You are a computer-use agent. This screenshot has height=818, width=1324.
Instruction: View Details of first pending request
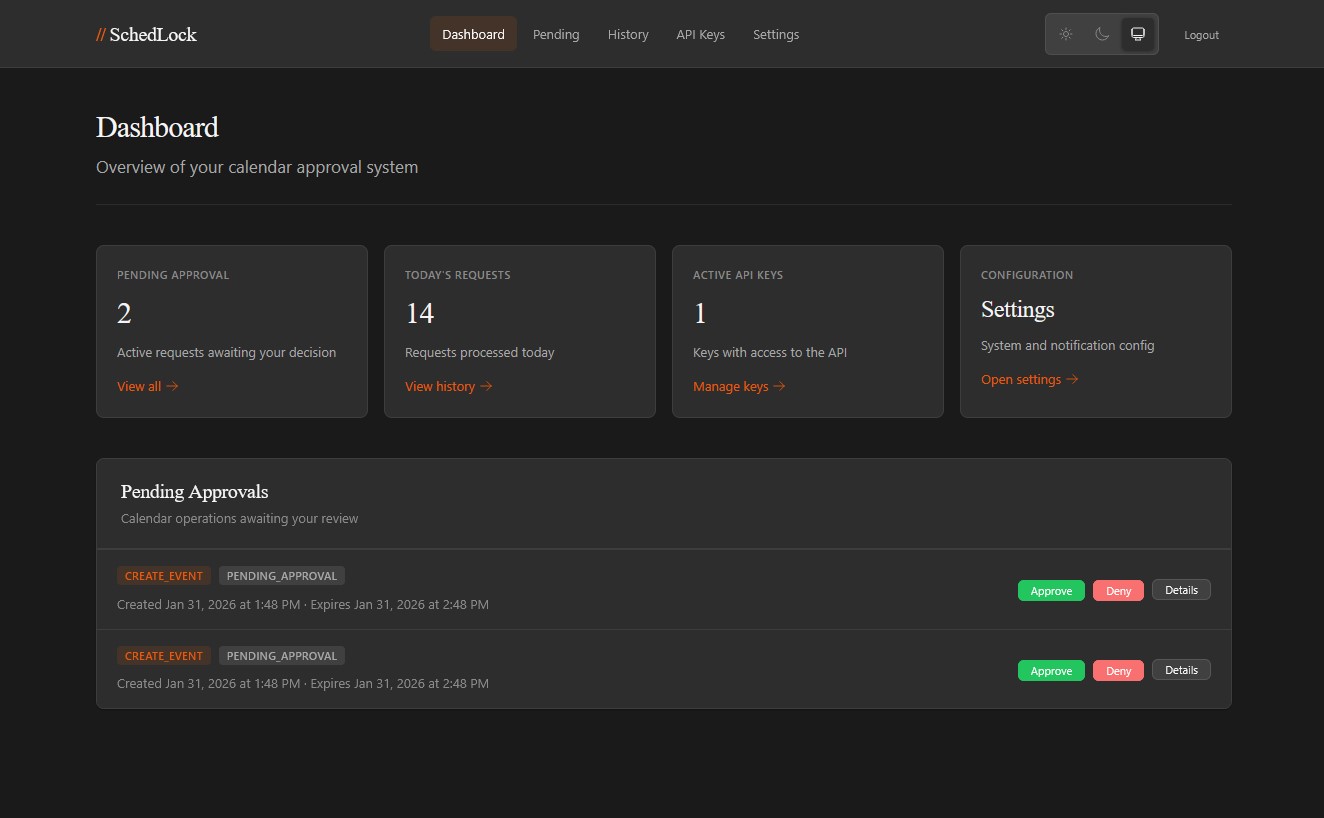click(1181, 590)
